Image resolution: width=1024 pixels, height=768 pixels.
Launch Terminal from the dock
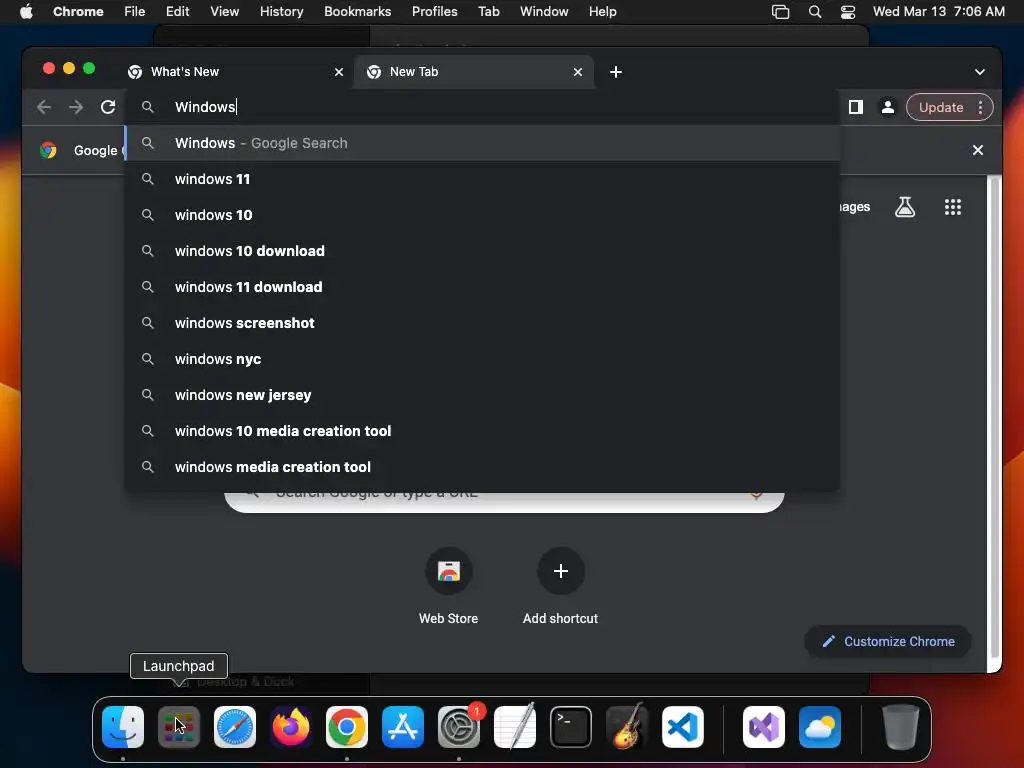[571, 727]
